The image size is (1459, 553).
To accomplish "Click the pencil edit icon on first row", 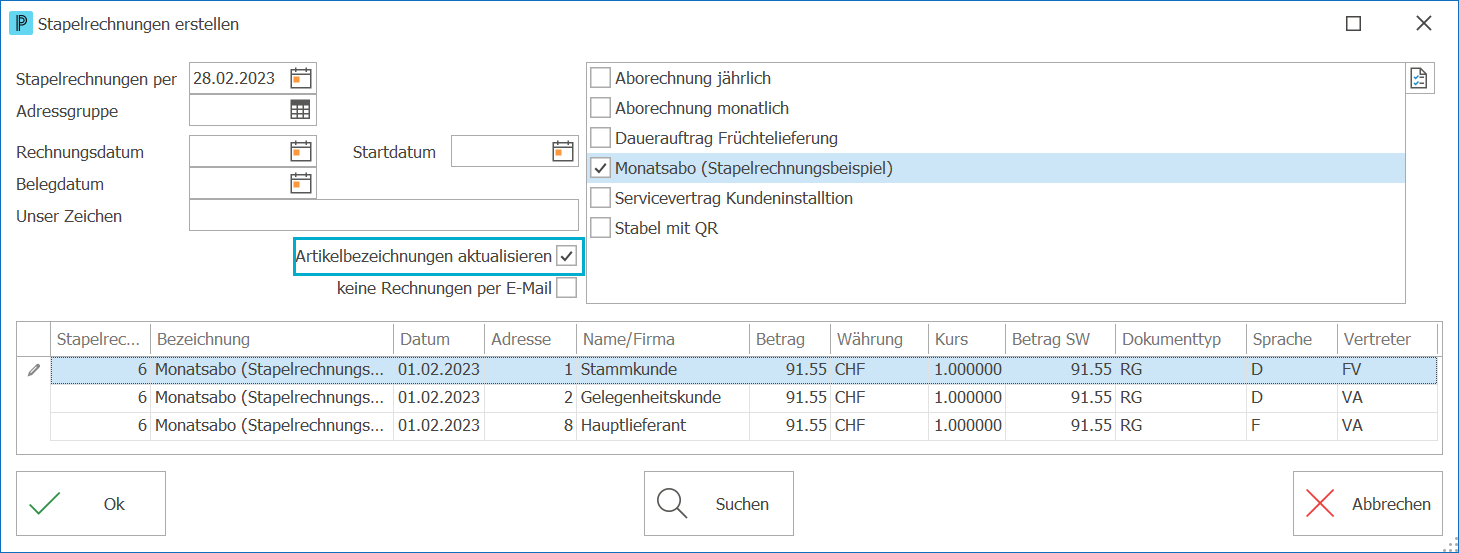I will pos(34,370).
